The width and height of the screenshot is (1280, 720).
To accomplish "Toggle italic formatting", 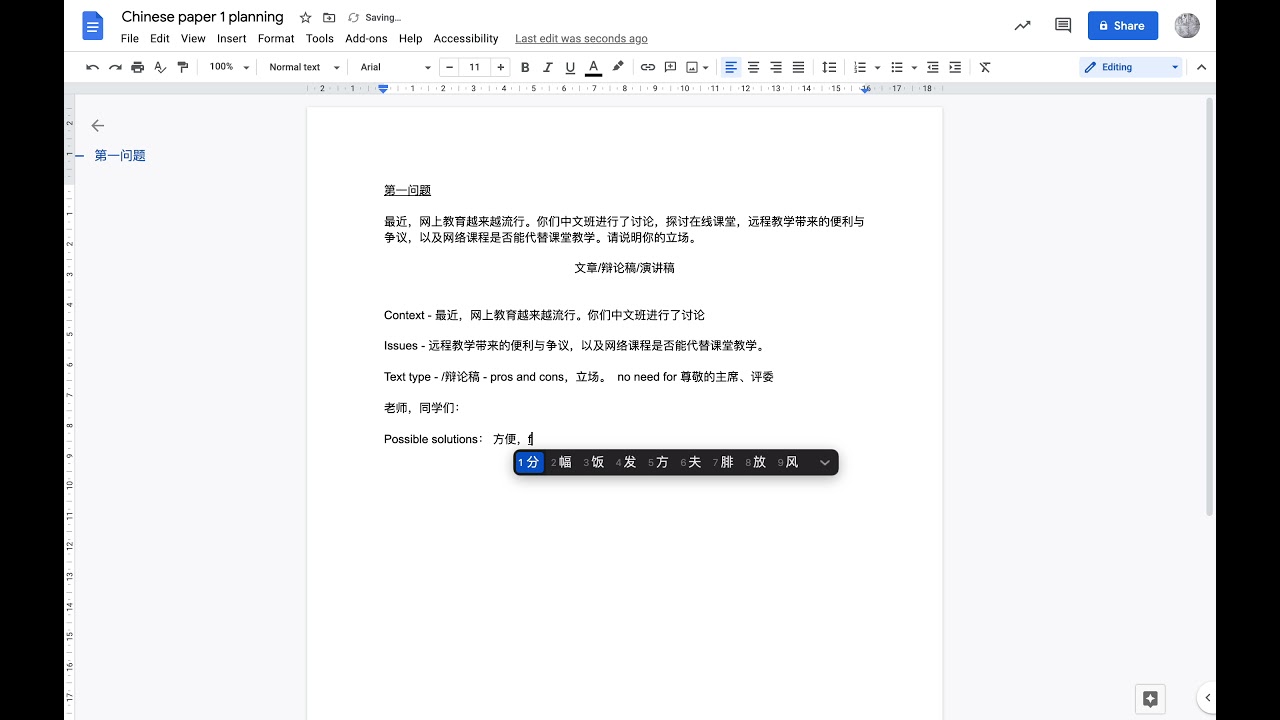I will tap(548, 67).
